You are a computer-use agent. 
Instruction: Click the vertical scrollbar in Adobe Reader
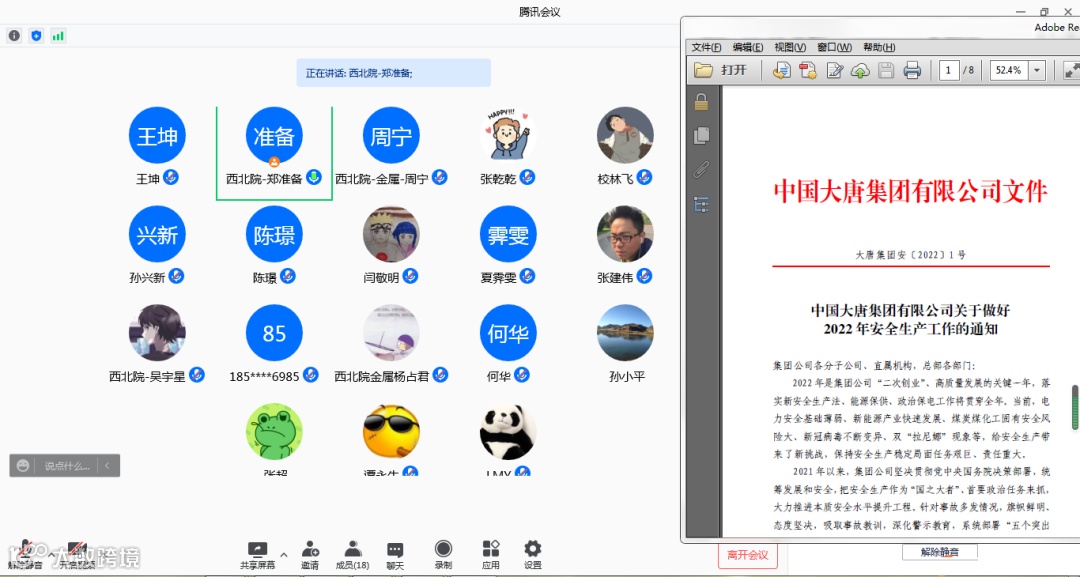click(x=1074, y=406)
